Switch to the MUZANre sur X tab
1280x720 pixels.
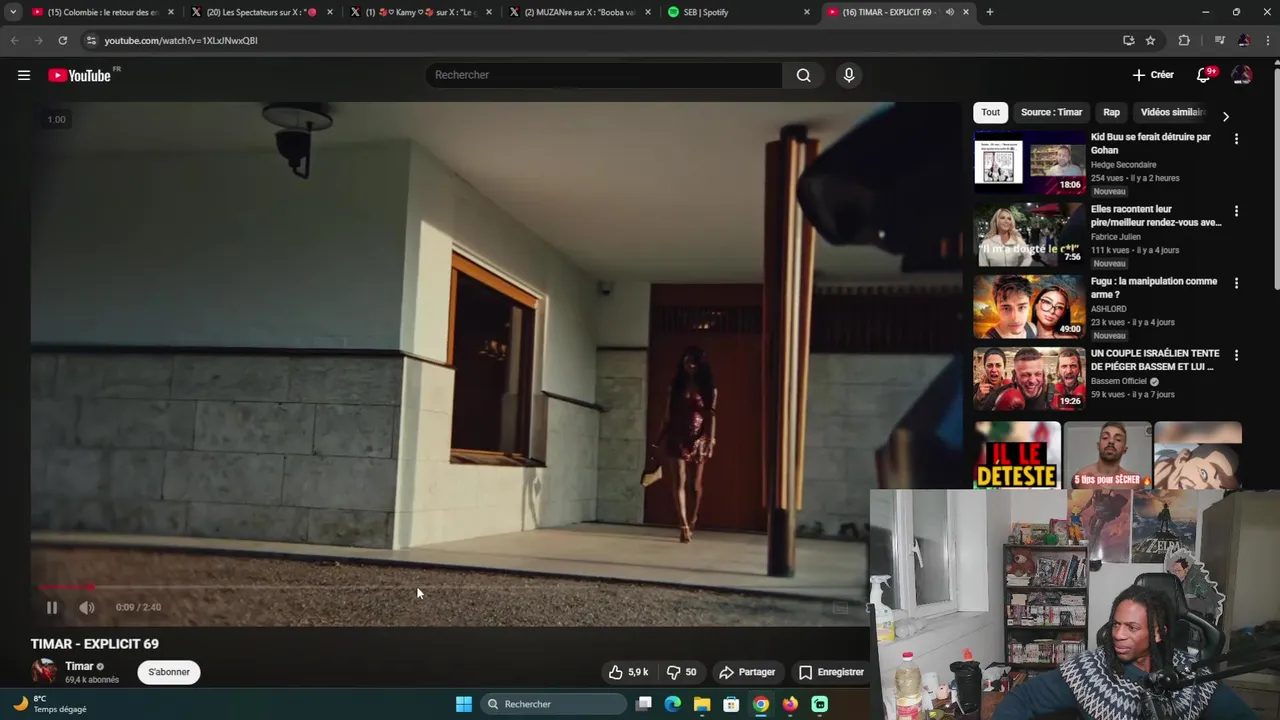coord(580,12)
